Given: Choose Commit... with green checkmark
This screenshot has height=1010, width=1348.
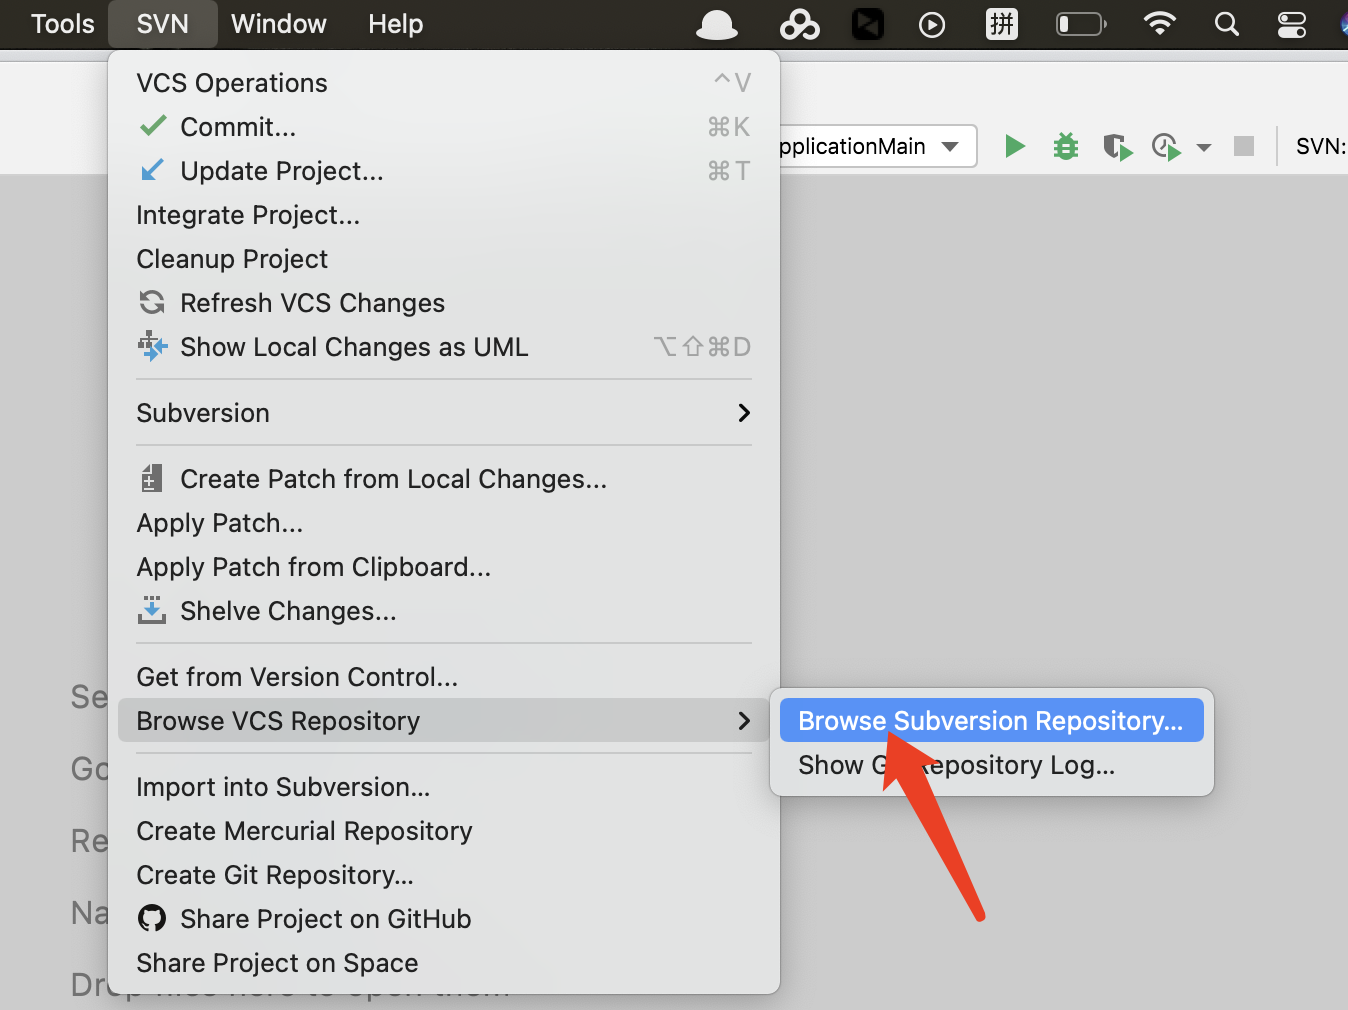Looking at the screenshot, I should pyautogui.click(x=444, y=127).
